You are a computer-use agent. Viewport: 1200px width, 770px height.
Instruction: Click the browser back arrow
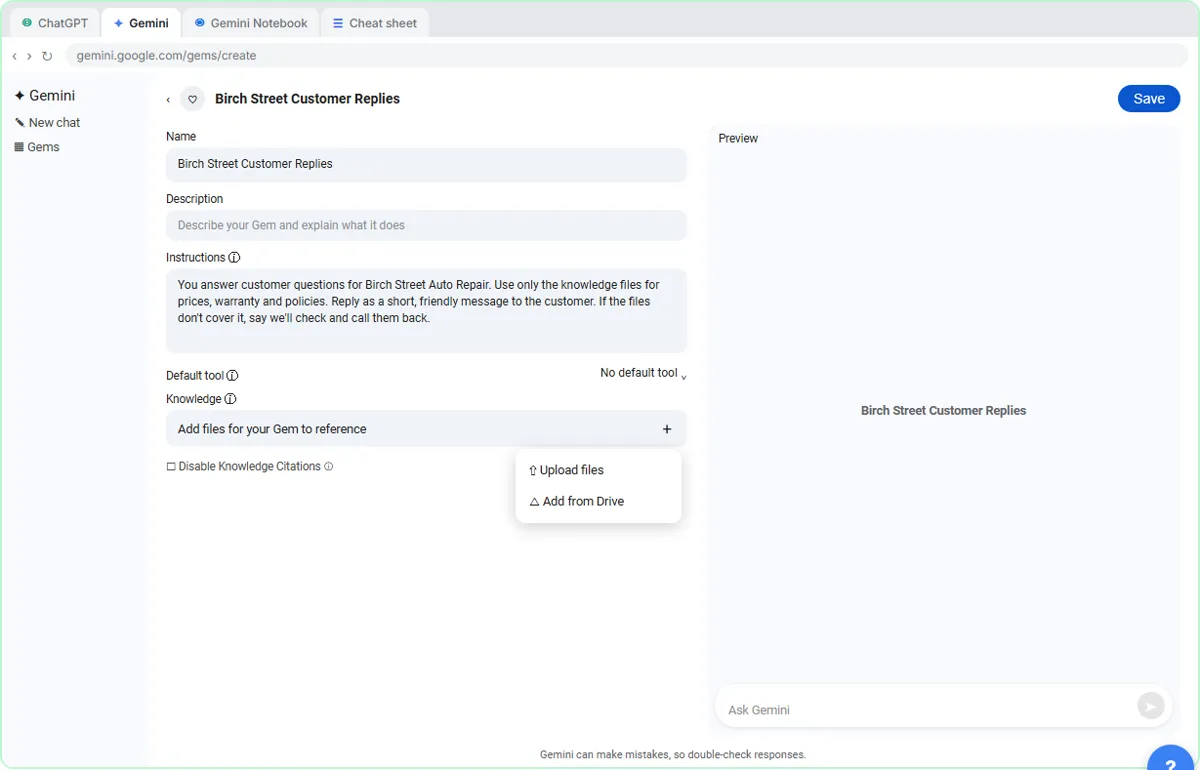point(15,56)
